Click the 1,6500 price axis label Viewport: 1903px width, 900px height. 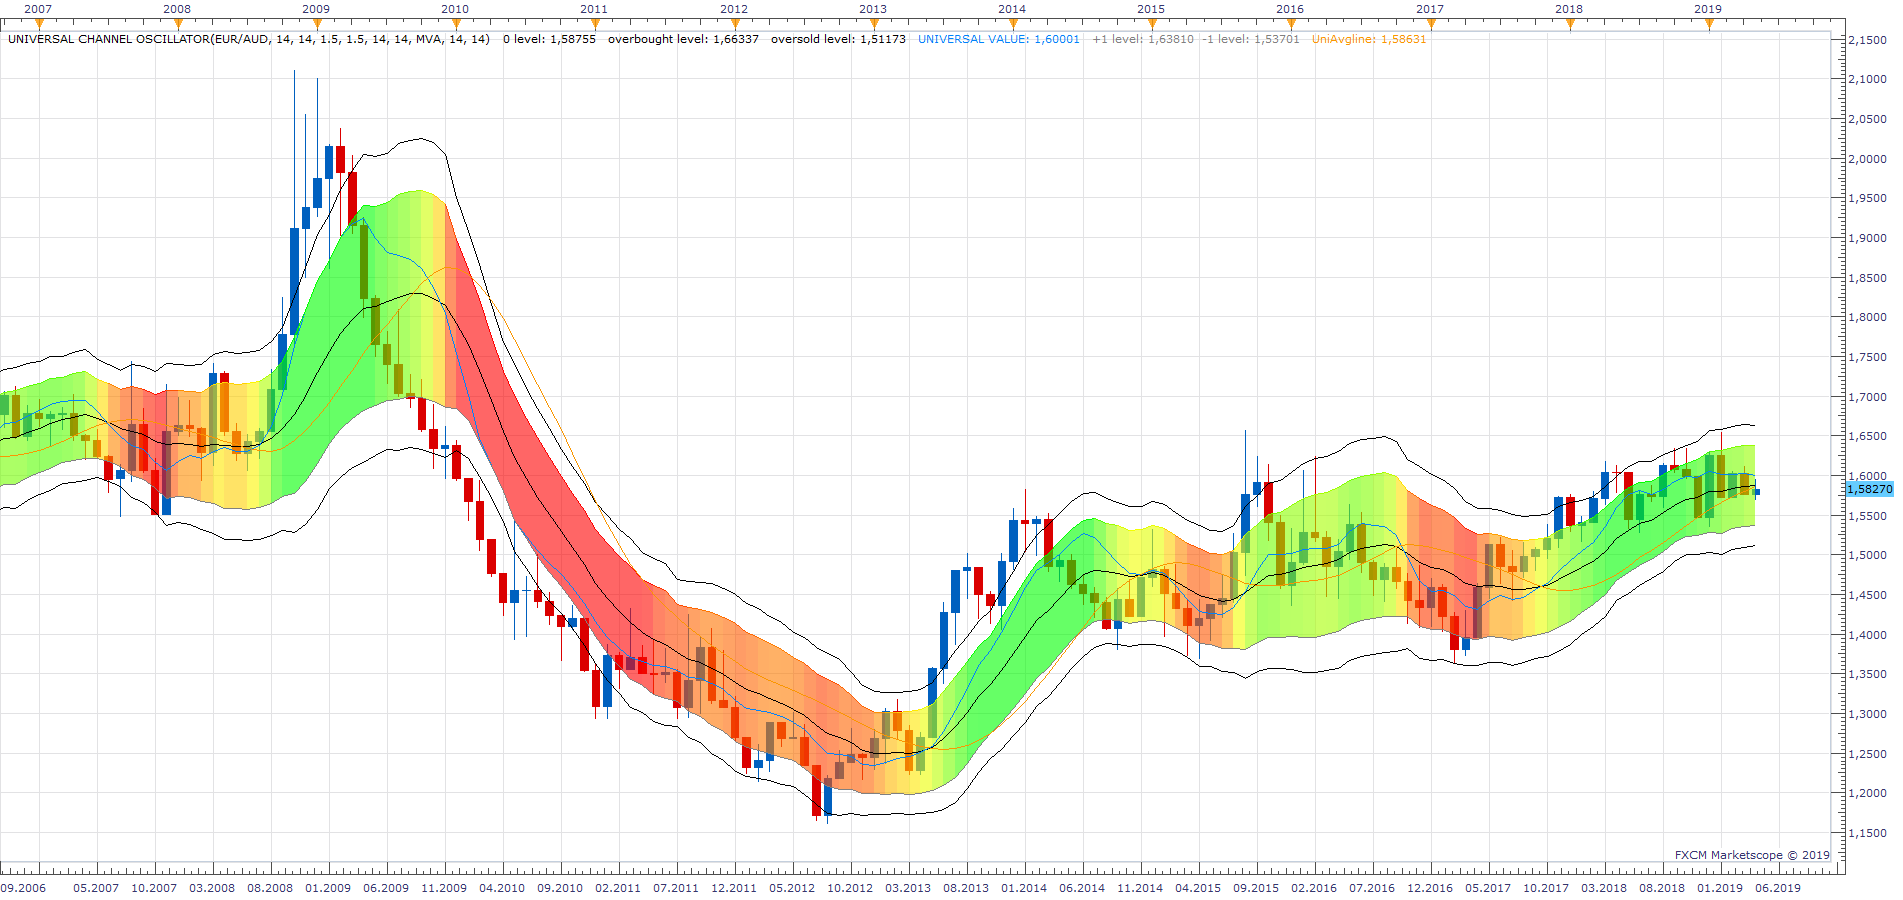1867,436
